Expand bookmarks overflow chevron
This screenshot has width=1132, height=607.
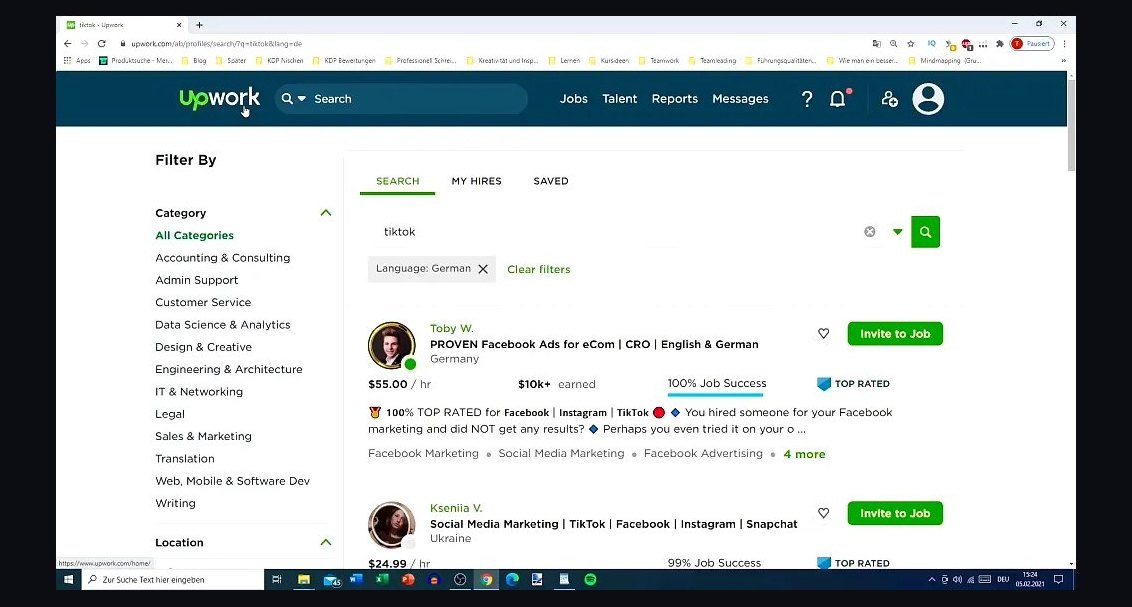[x=1063, y=61]
